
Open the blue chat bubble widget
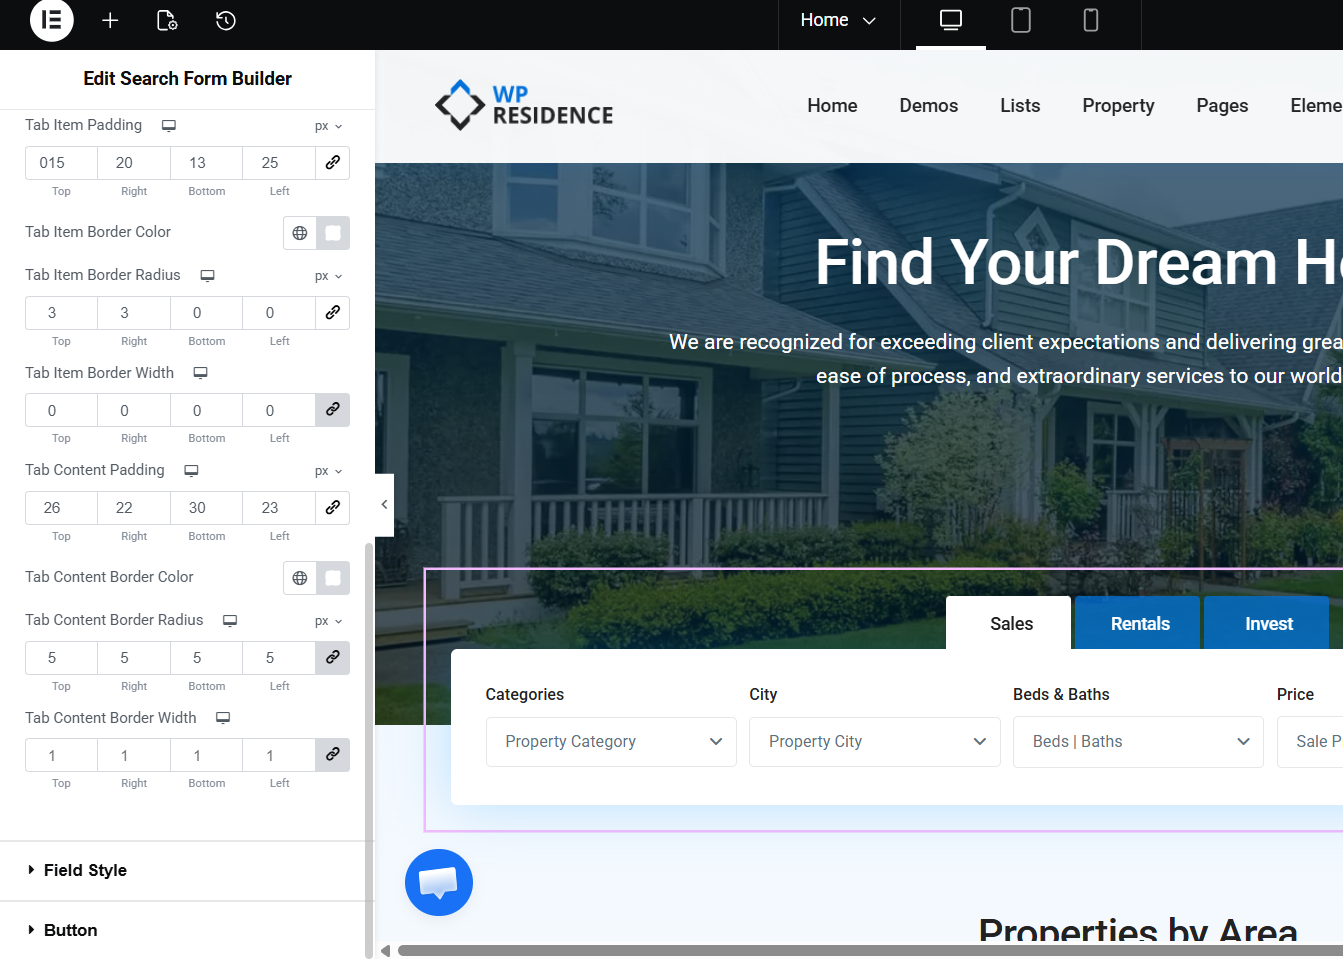point(438,882)
